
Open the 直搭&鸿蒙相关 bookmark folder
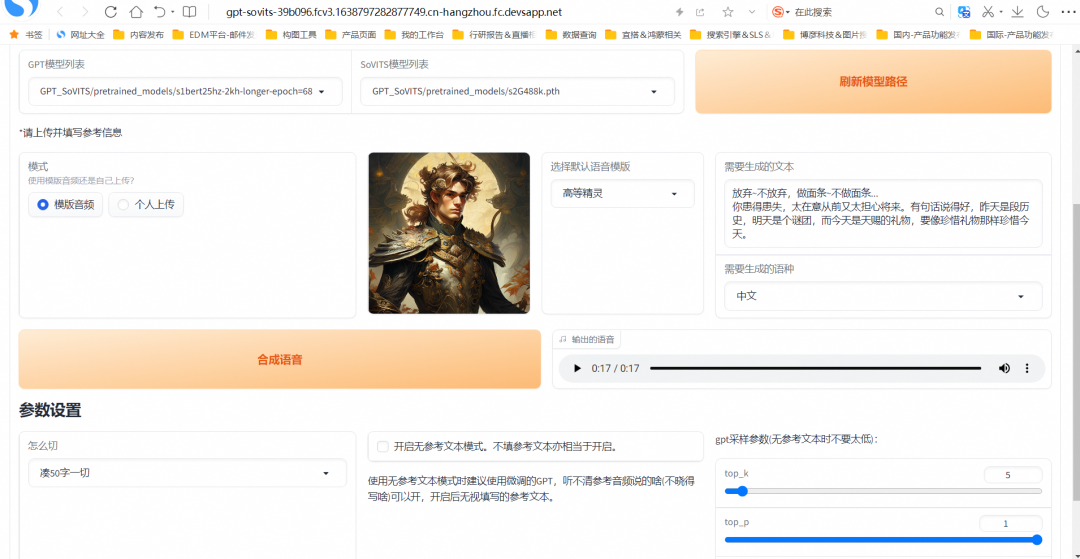pos(643,34)
